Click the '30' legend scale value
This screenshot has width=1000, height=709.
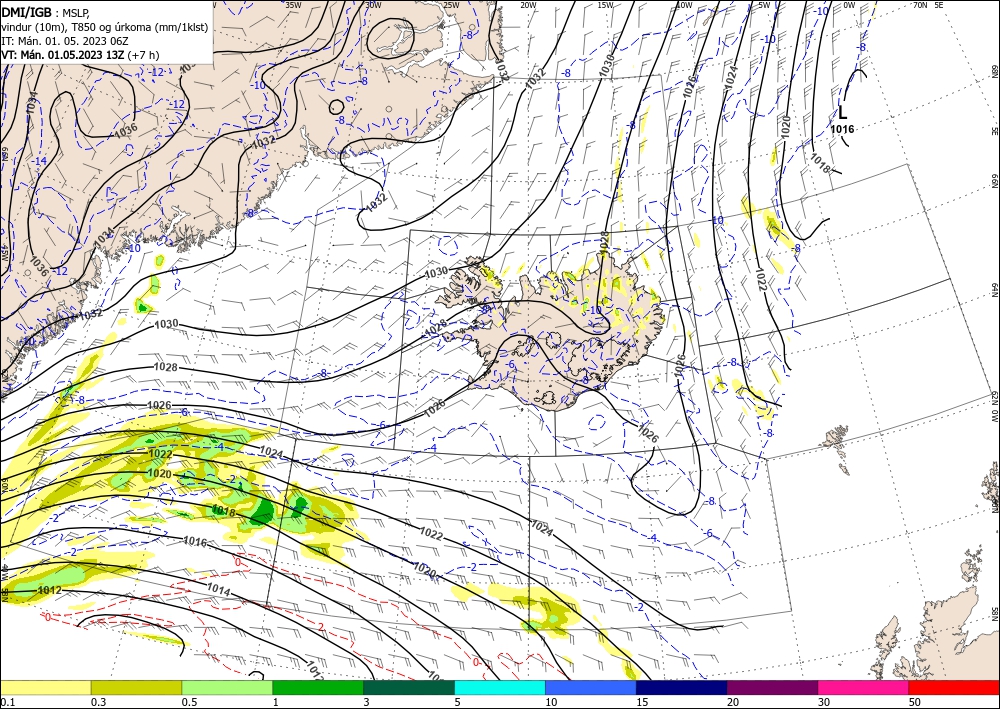click(x=824, y=702)
